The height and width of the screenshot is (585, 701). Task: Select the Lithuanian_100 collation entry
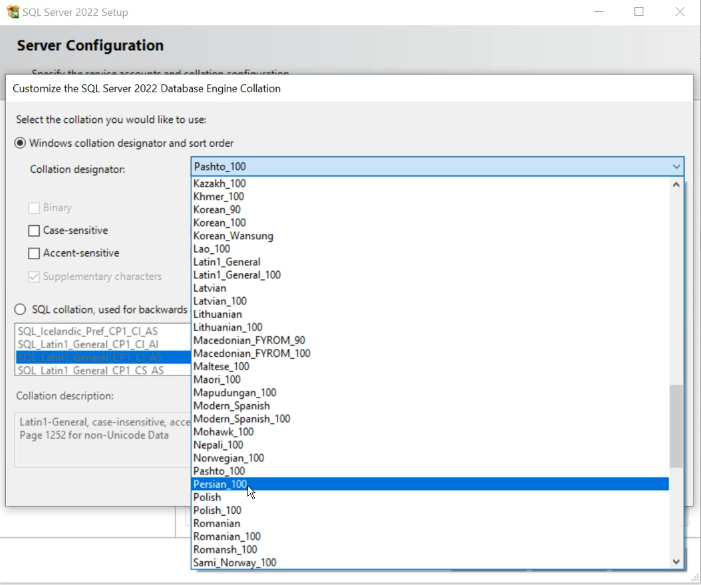click(x=430, y=327)
